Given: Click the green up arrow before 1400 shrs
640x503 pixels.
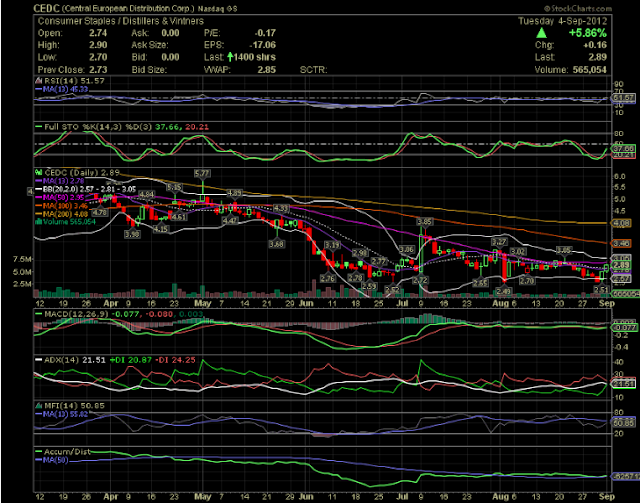Looking at the screenshot, I should (230, 57).
